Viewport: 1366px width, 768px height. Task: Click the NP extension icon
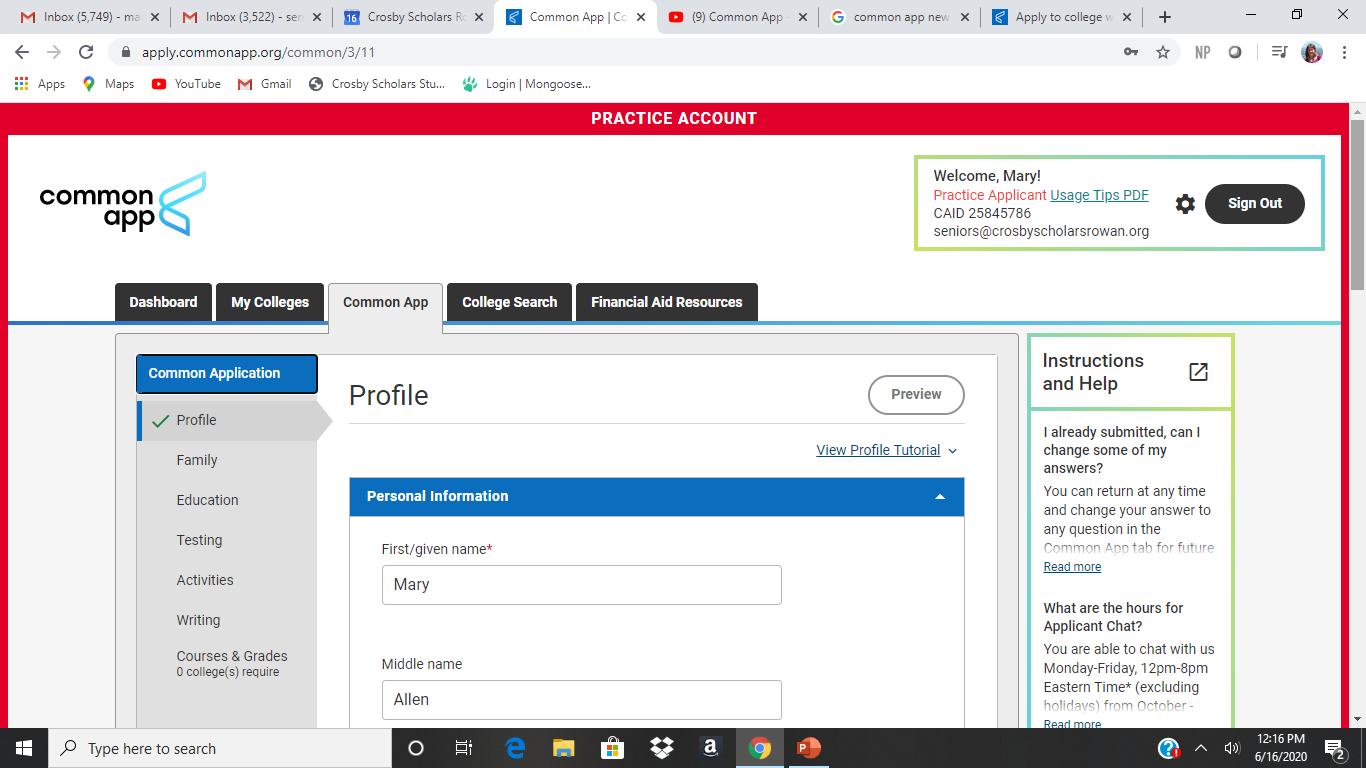[1203, 52]
